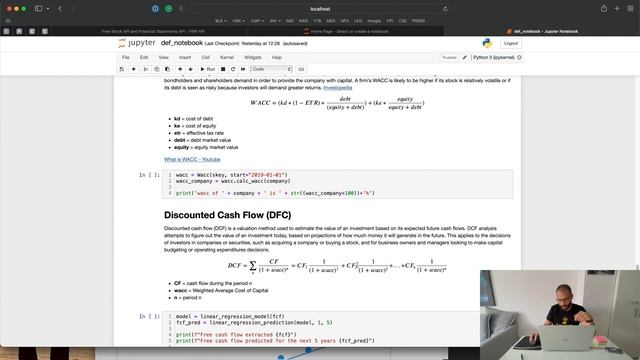Restart kernel and run all with fast-forward icon
The height and width of the screenshot is (360, 640).
(243, 69)
